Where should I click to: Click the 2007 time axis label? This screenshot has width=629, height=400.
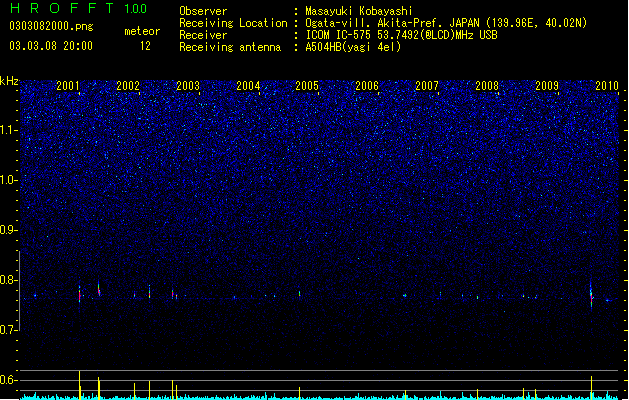[427, 85]
